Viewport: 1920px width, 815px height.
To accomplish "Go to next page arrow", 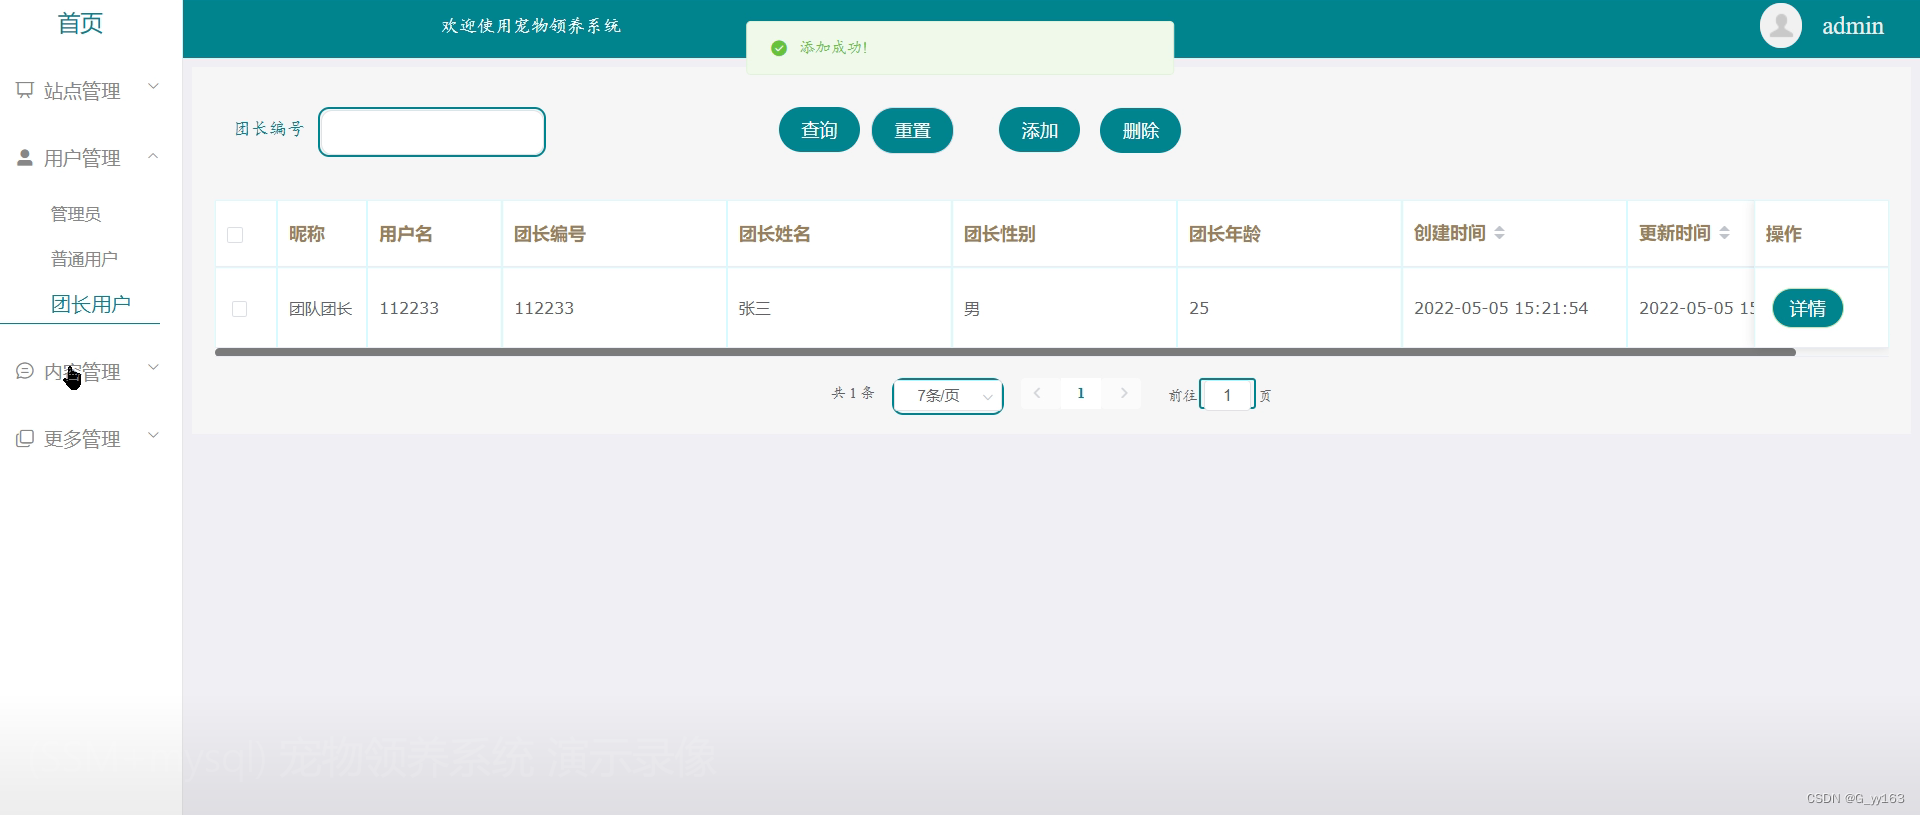I will click(x=1124, y=394).
